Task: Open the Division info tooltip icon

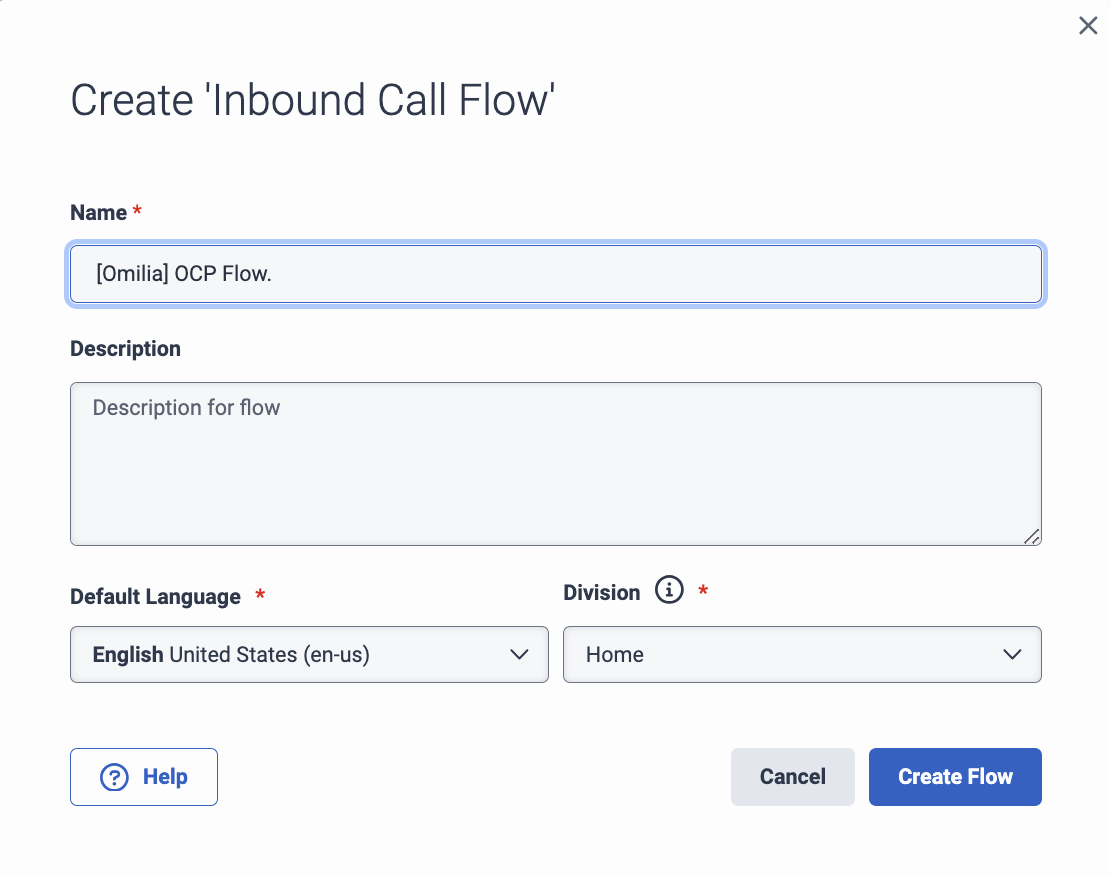Action: pos(668,590)
